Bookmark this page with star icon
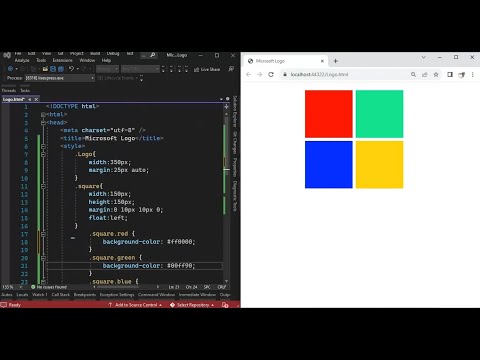The height and width of the screenshot is (360, 480). click(436, 75)
